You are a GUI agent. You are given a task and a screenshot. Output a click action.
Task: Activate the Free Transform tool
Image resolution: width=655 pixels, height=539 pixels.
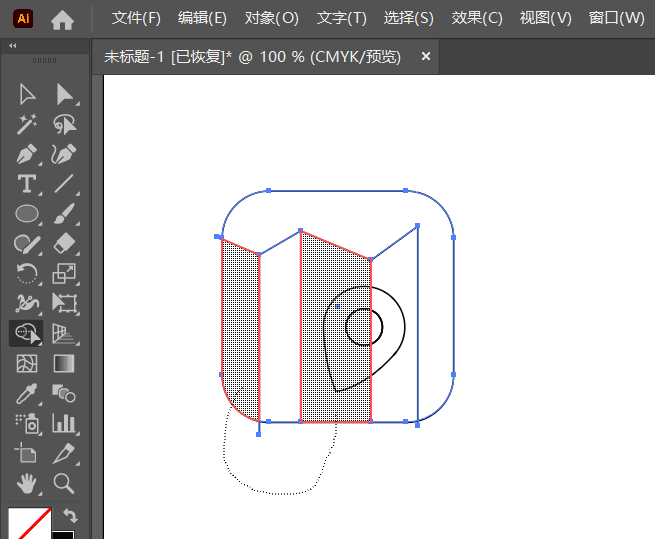(x=65, y=303)
